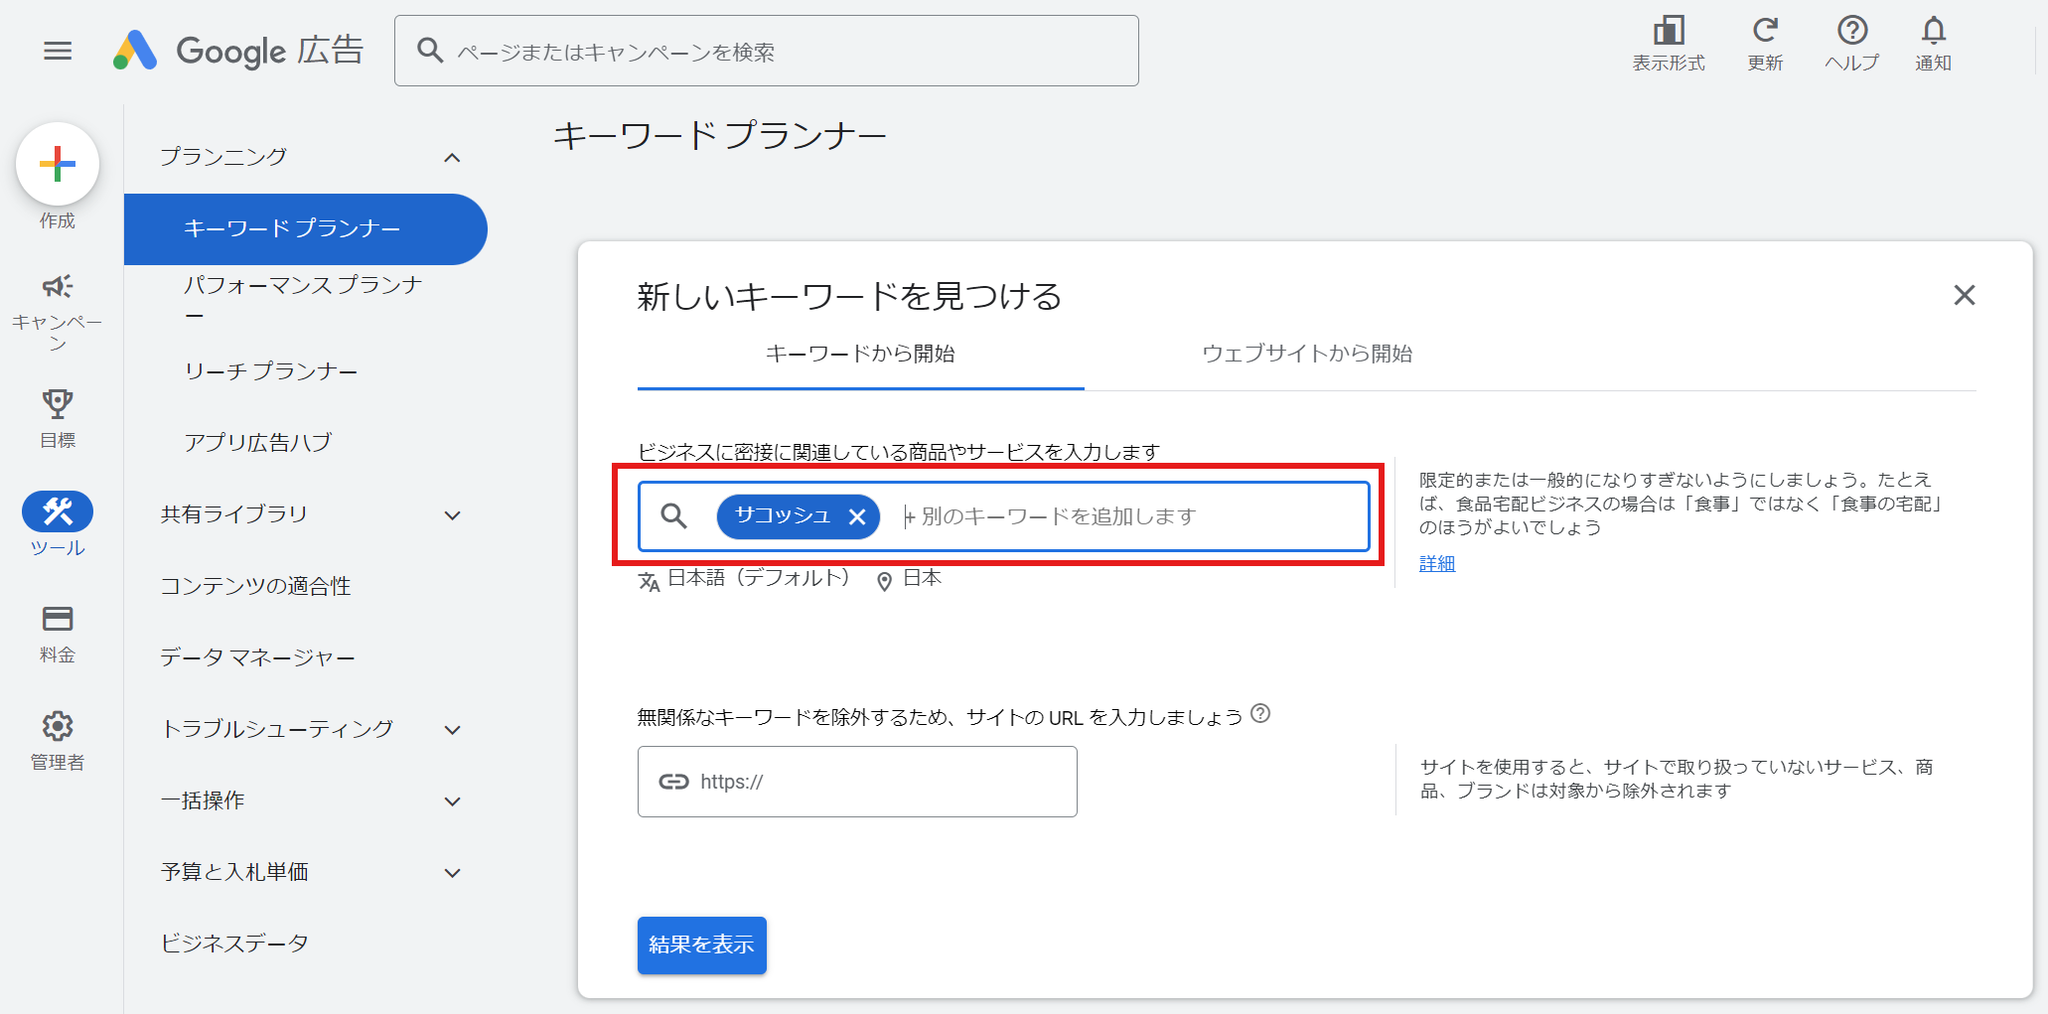Screen dimensions: 2048x1014
Task: Open 料金 card icon in sidebar
Action: click(57, 619)
